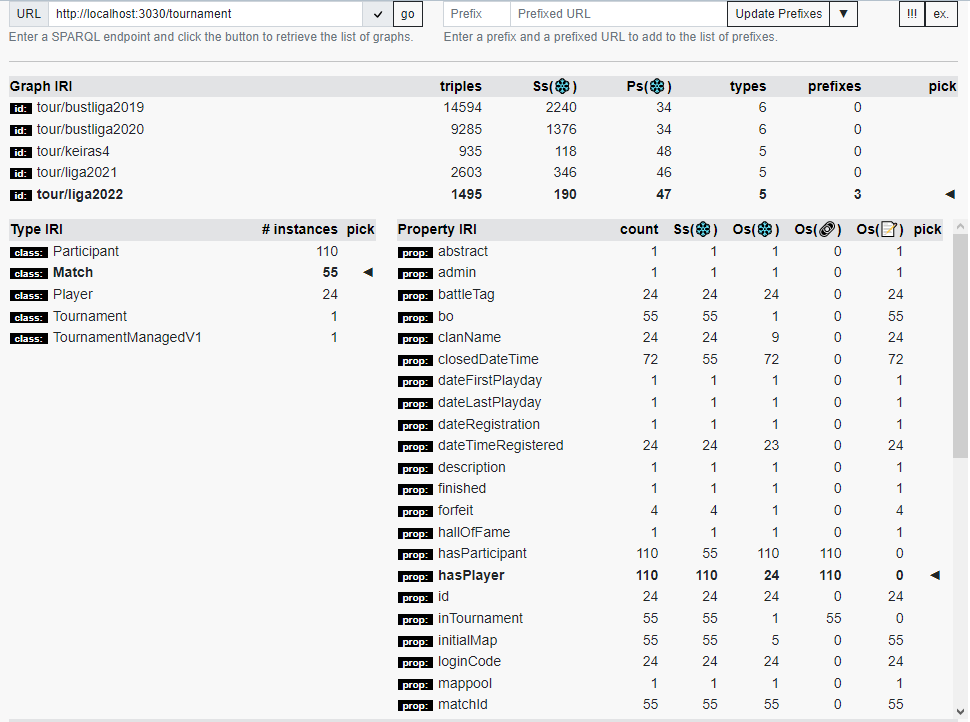Select the Tournament class

coord(90,316)
